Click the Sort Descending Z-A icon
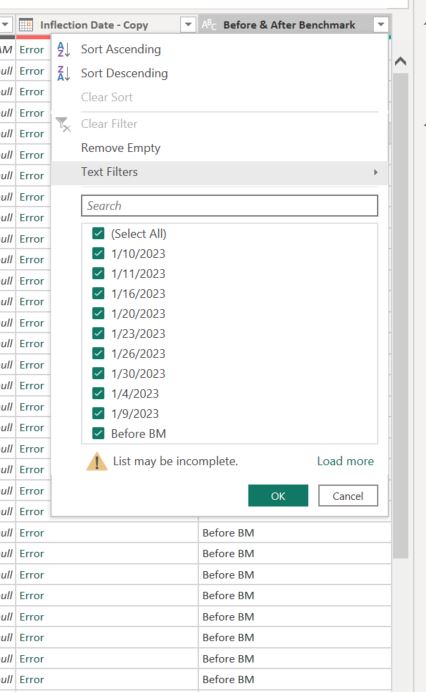 (x=64, y=73)
